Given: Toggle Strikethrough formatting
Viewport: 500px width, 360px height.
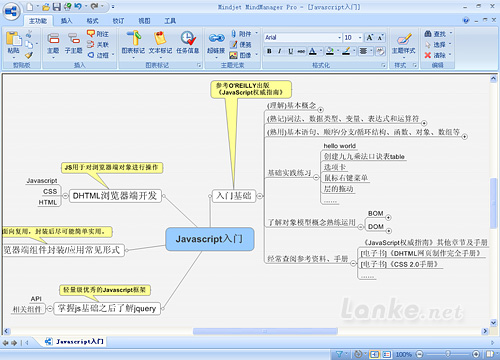Looking at the screenshot, I should [x=301, y=51].
